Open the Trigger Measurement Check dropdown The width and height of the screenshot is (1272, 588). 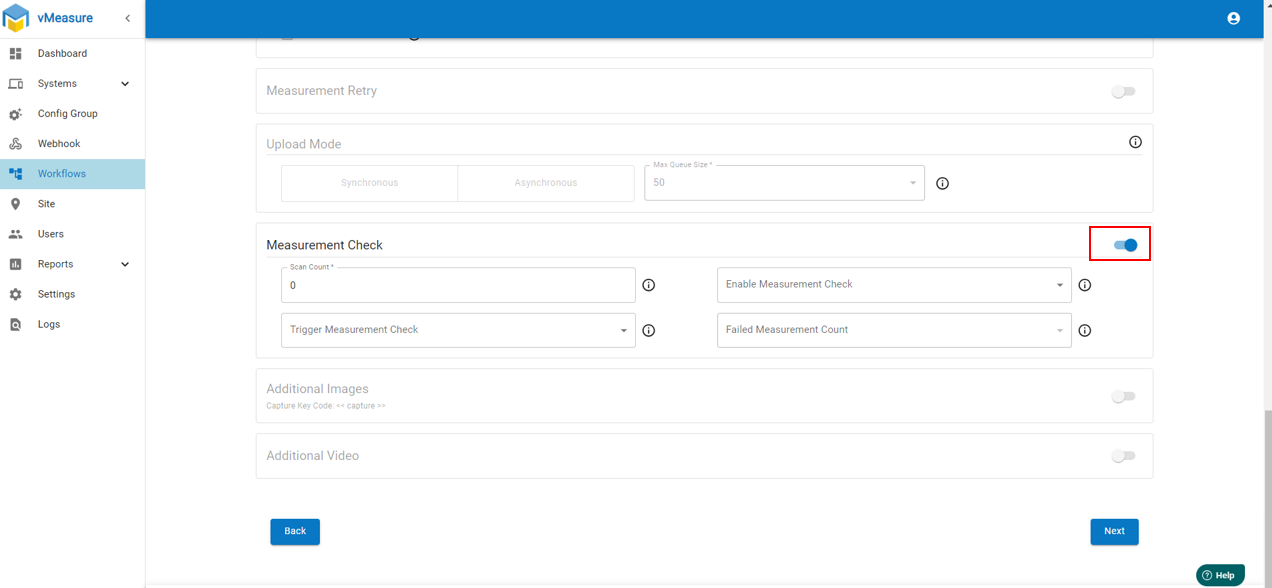point(458,330)
